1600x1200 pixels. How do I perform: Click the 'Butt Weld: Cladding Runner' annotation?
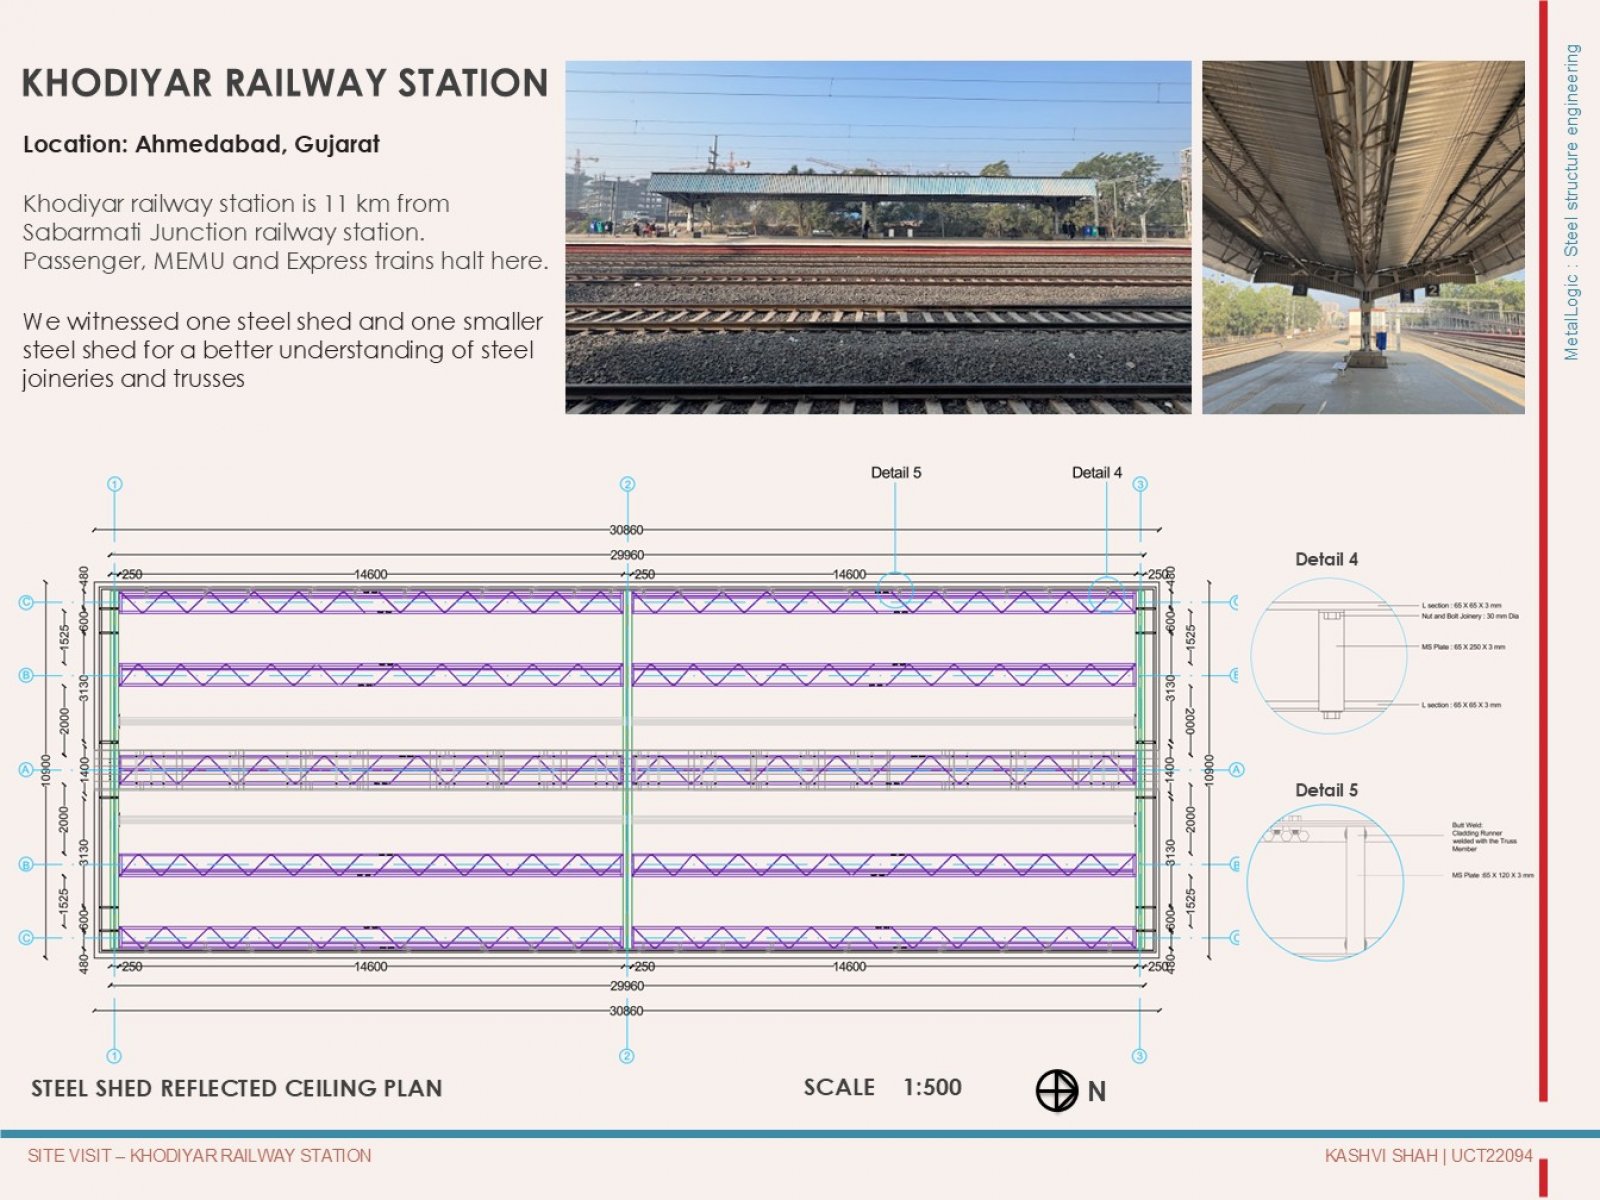click(x=1484, y=837)
